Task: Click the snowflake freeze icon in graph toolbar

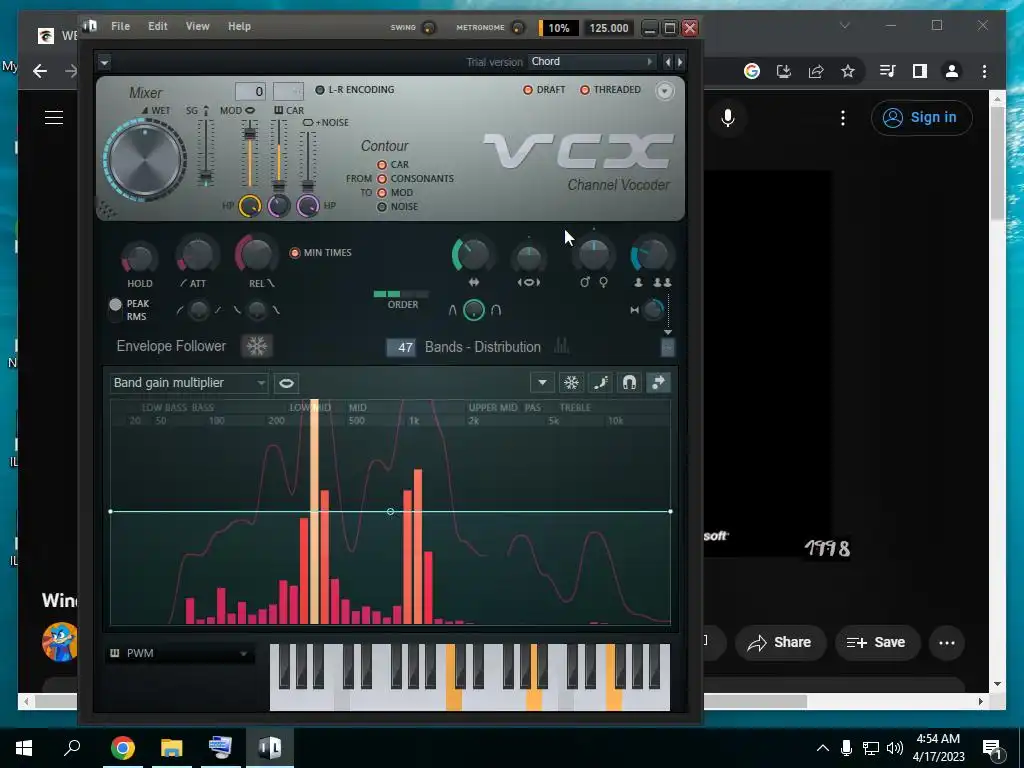Action: (571, 383)
